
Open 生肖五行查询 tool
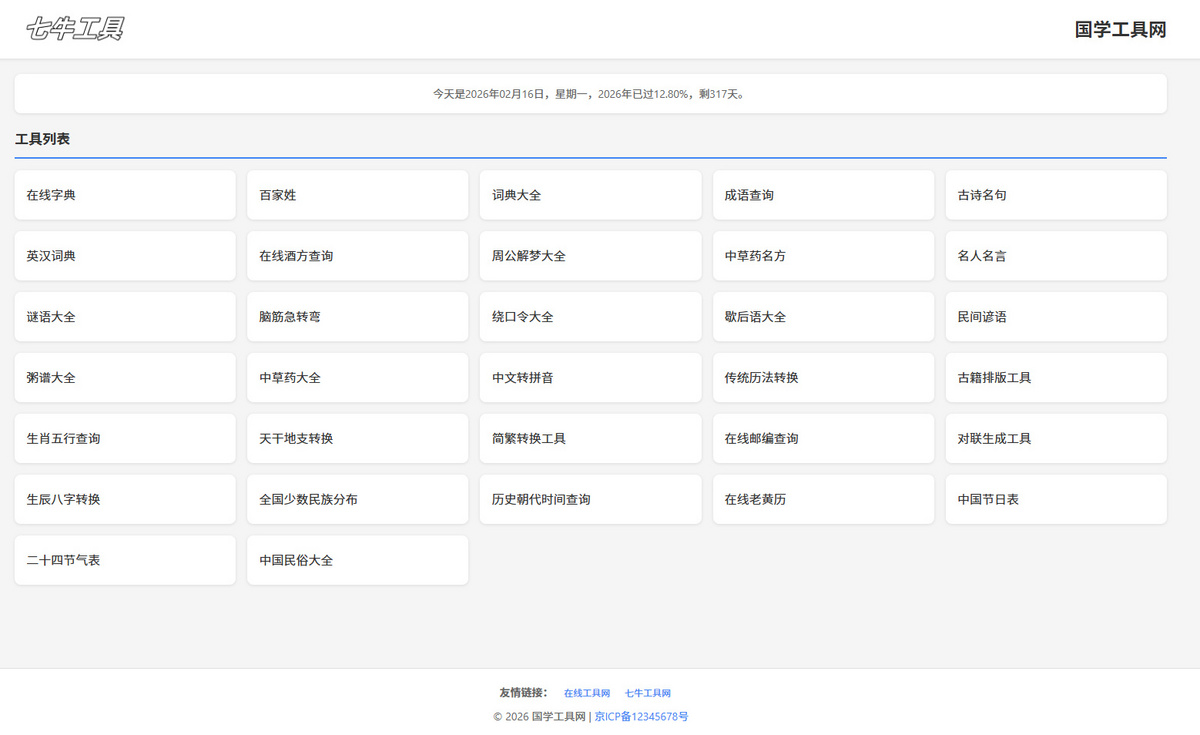[125, 439]
